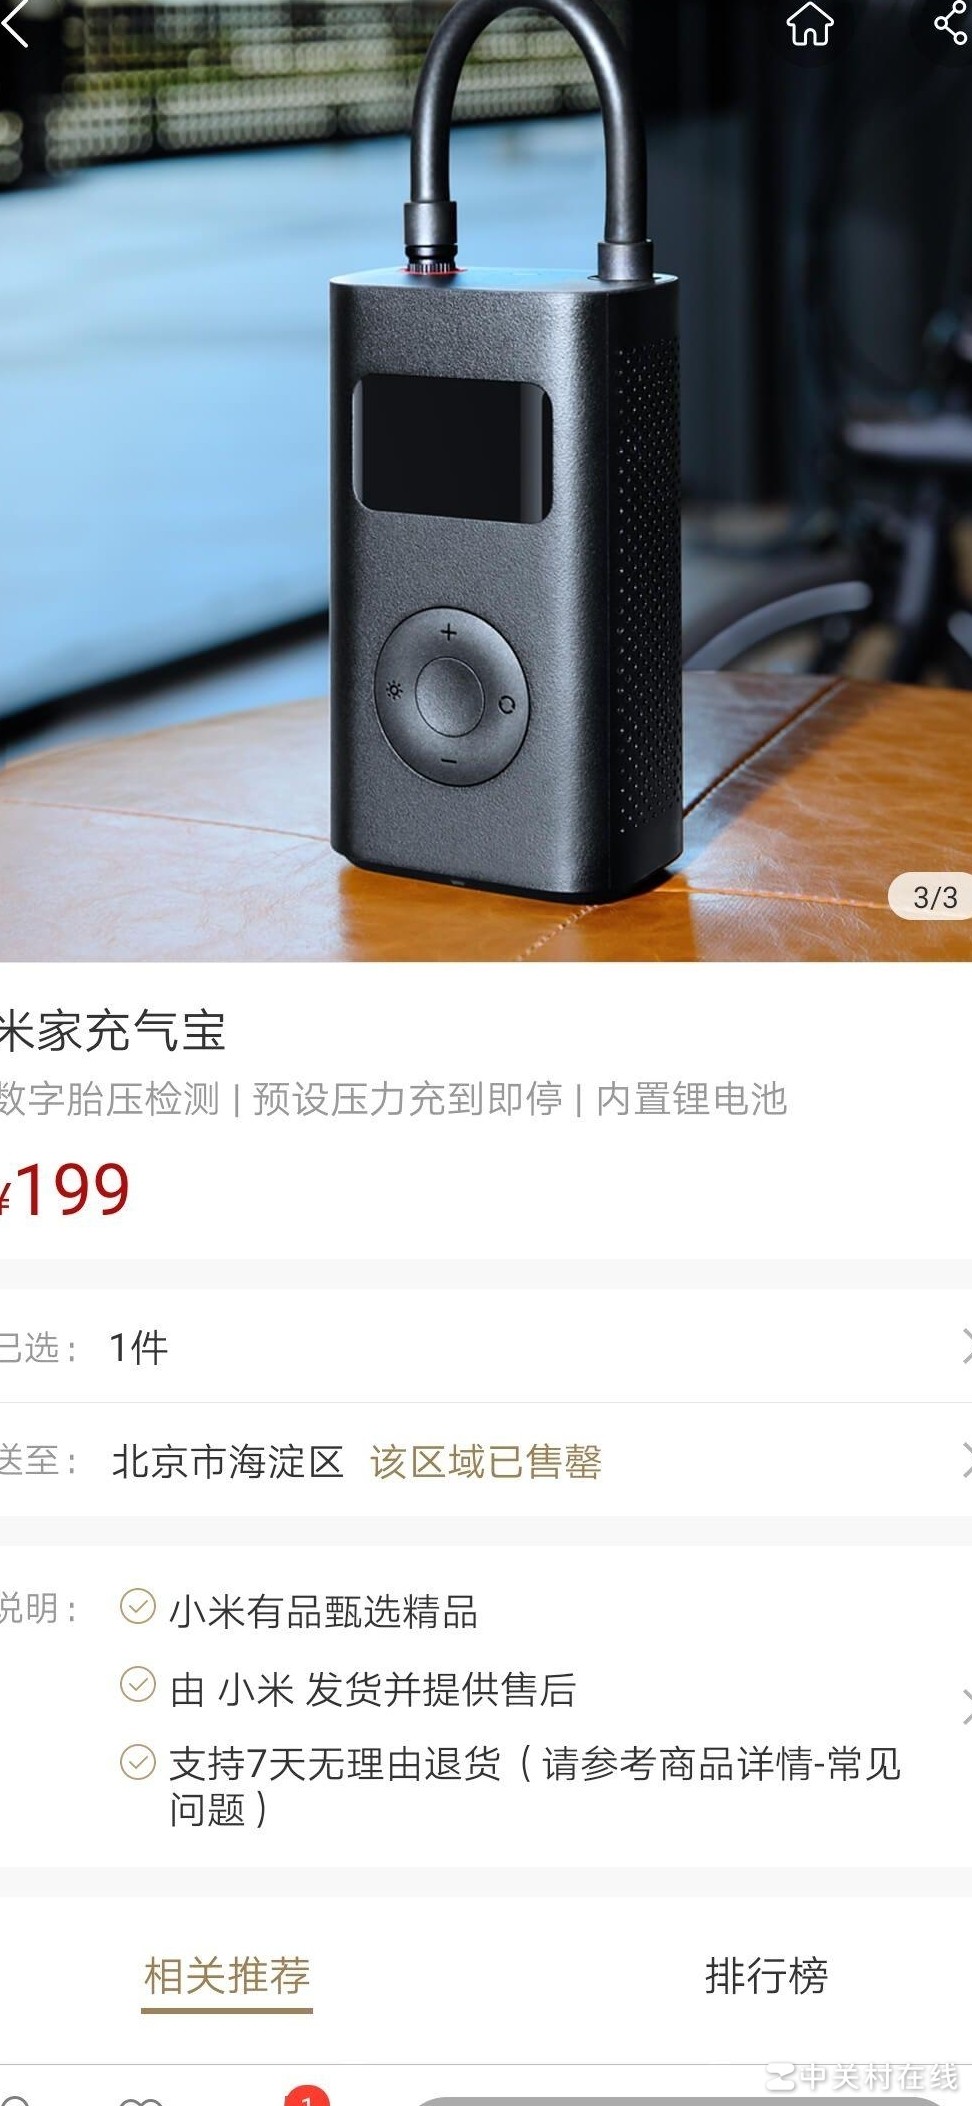Tap the air pump product photo

(x=486, y=481)
